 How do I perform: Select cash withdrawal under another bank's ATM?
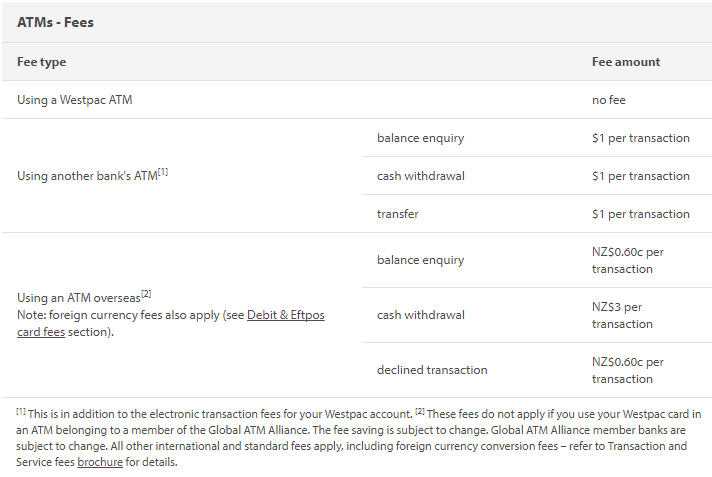[x=420, y=176]
